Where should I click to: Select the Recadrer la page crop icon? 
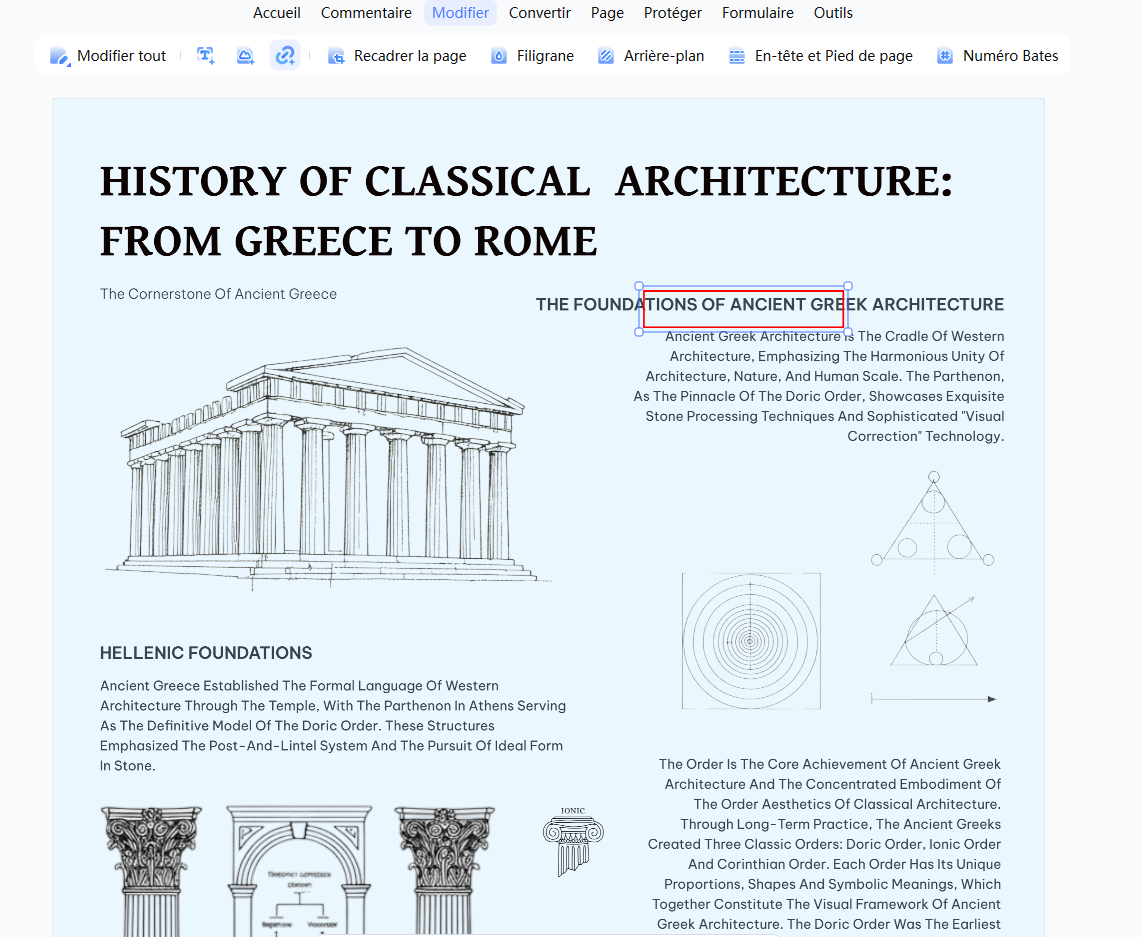336,56
